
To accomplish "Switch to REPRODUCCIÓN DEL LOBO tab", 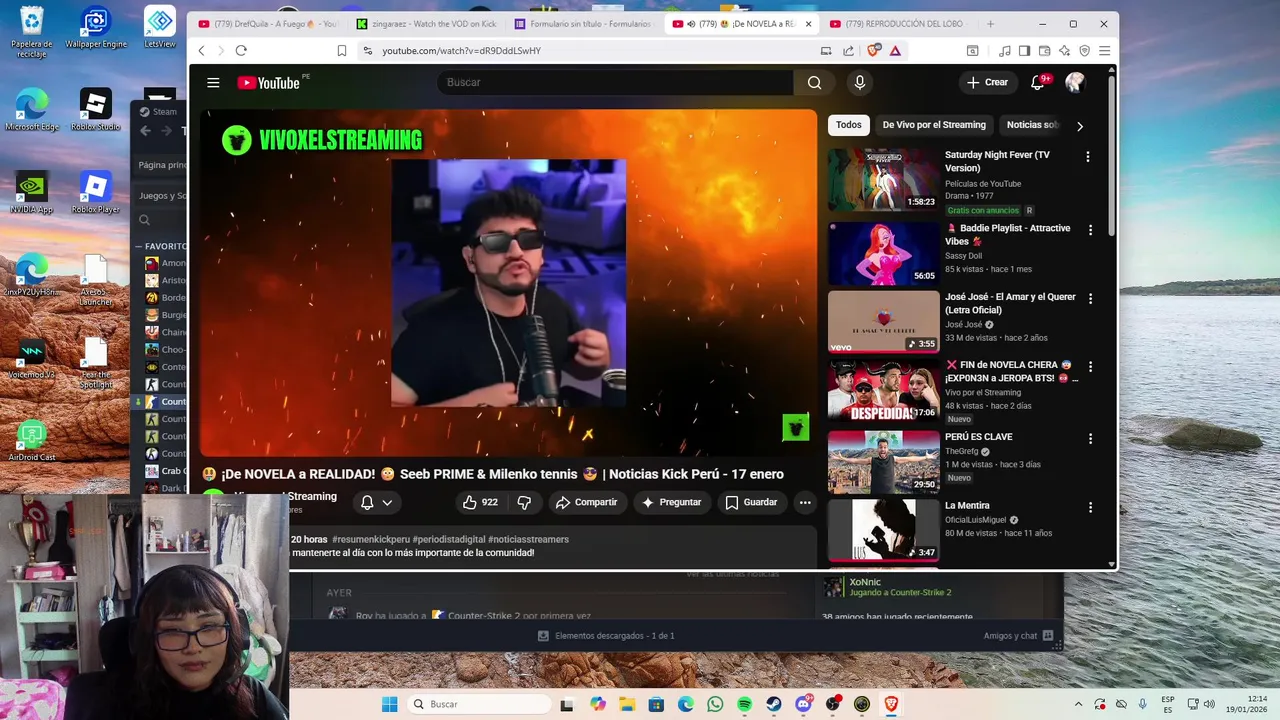I will point(900,24).
